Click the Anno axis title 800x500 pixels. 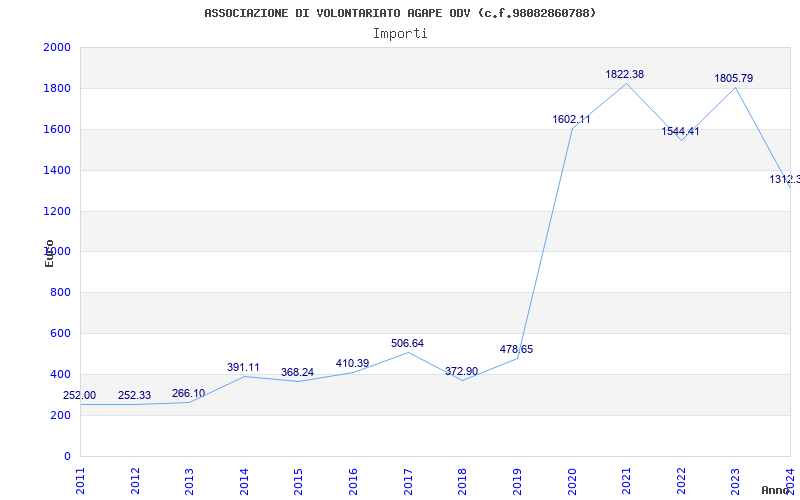pyautogui.click(x=775, y=490)
